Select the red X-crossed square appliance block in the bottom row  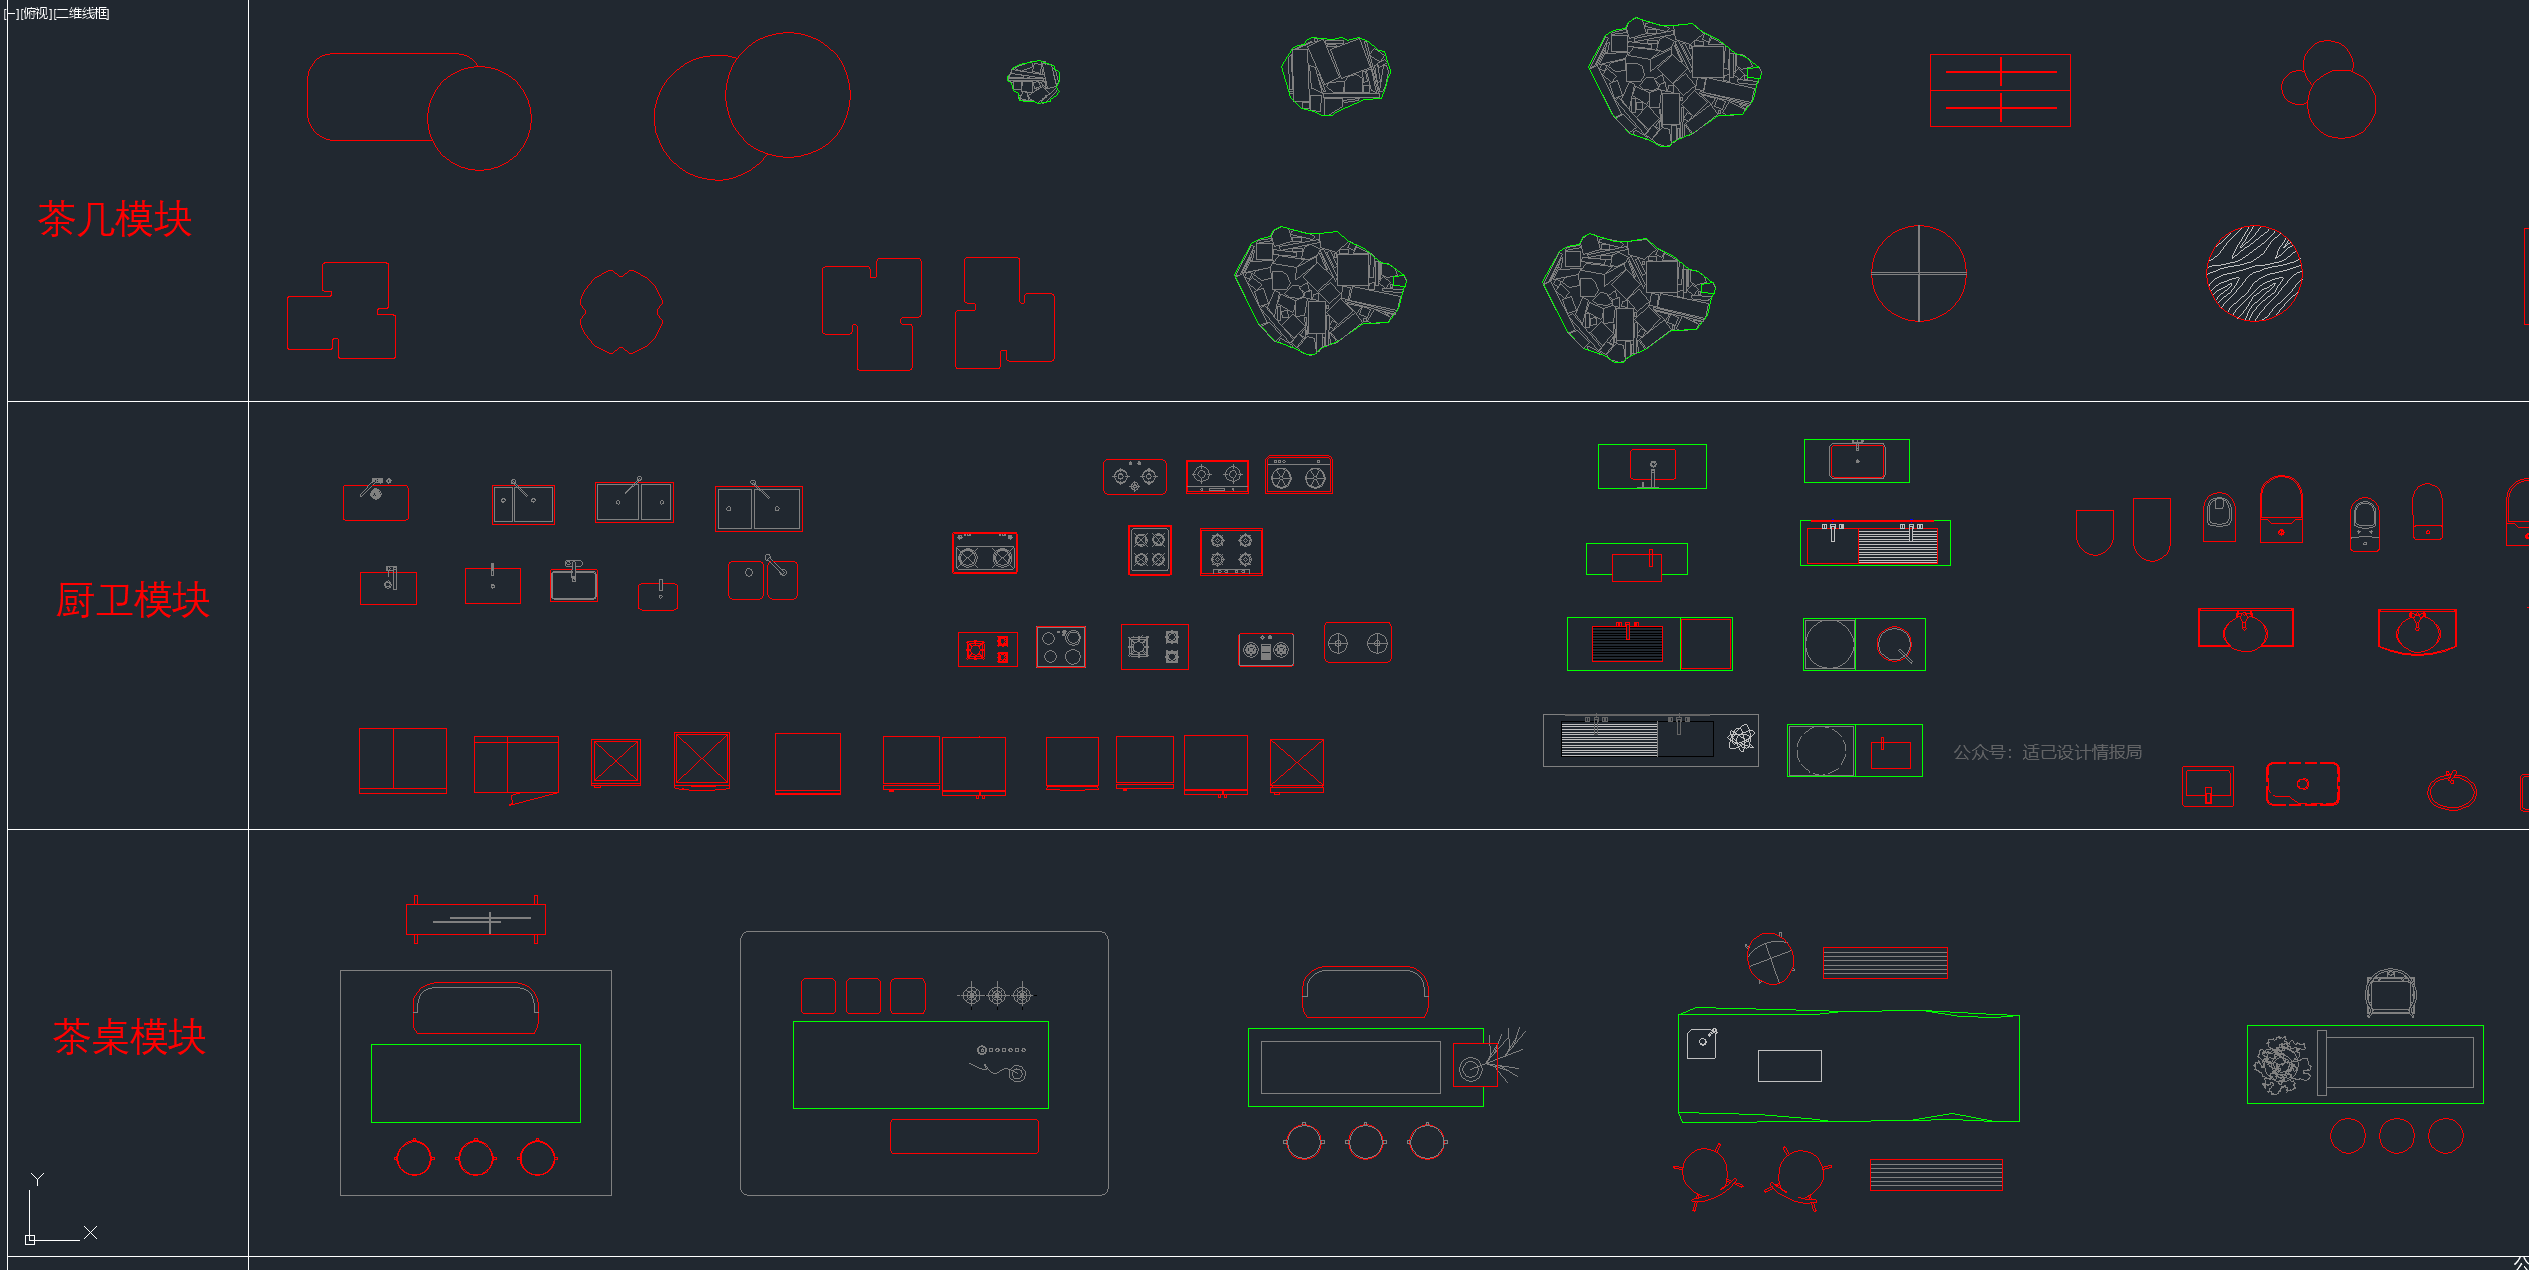(701, 761)
